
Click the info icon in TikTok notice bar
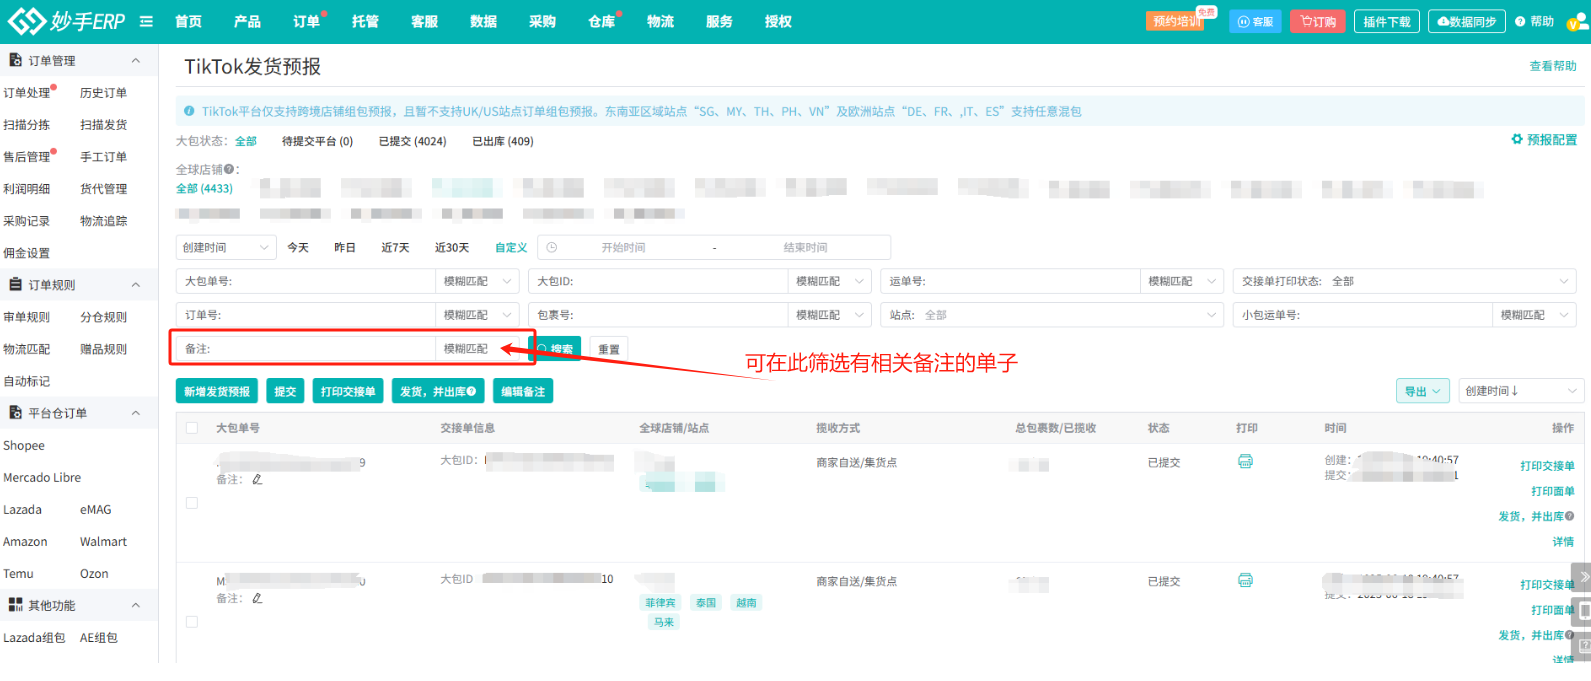(190, 111)
